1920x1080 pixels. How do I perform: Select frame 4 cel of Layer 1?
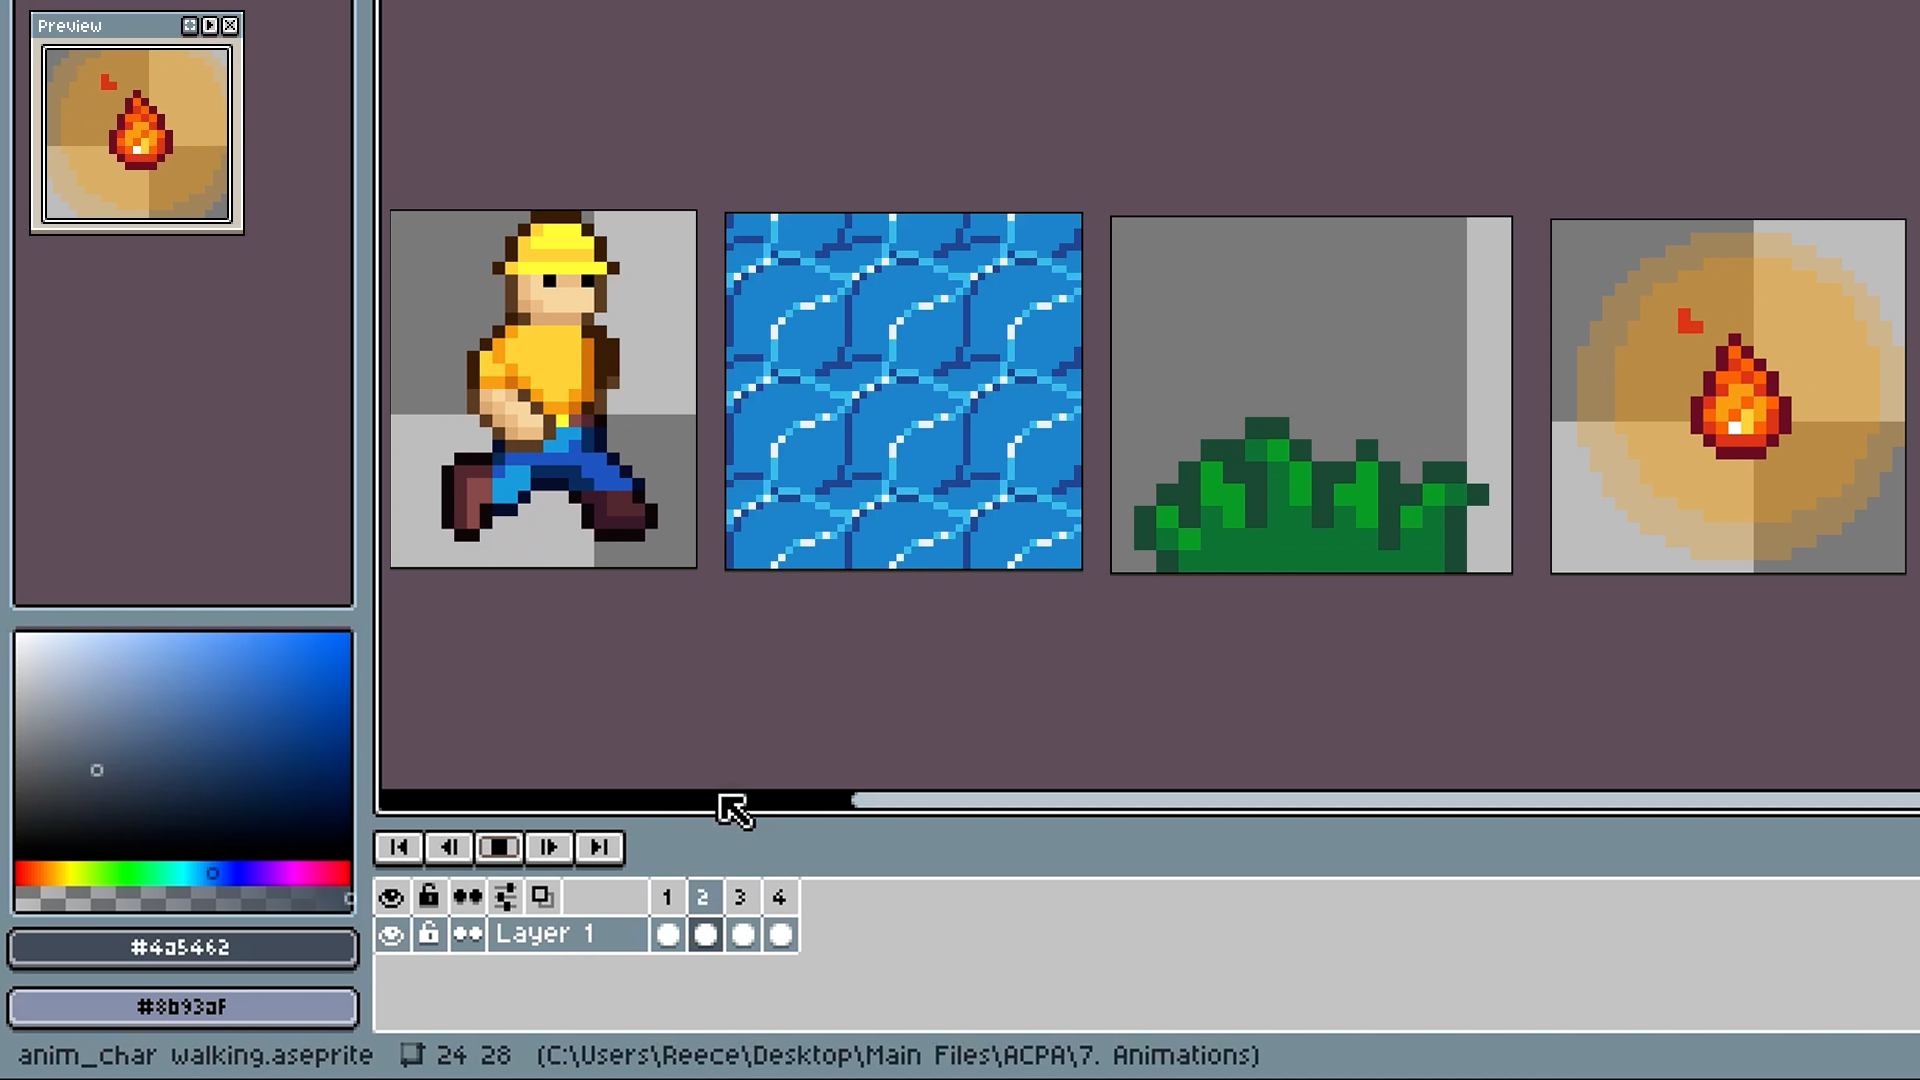pyautogui.click(x=780, y=935)
